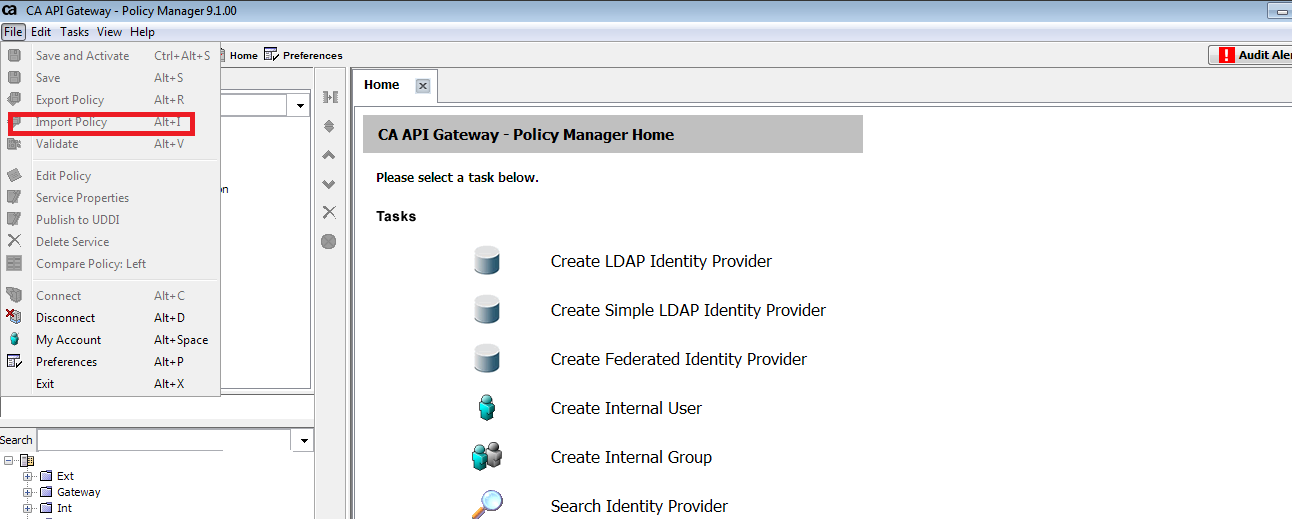The height and width of the screenshot is (519, 1292).
Task: Click the Search Identity Provider link
Action: 639,506
